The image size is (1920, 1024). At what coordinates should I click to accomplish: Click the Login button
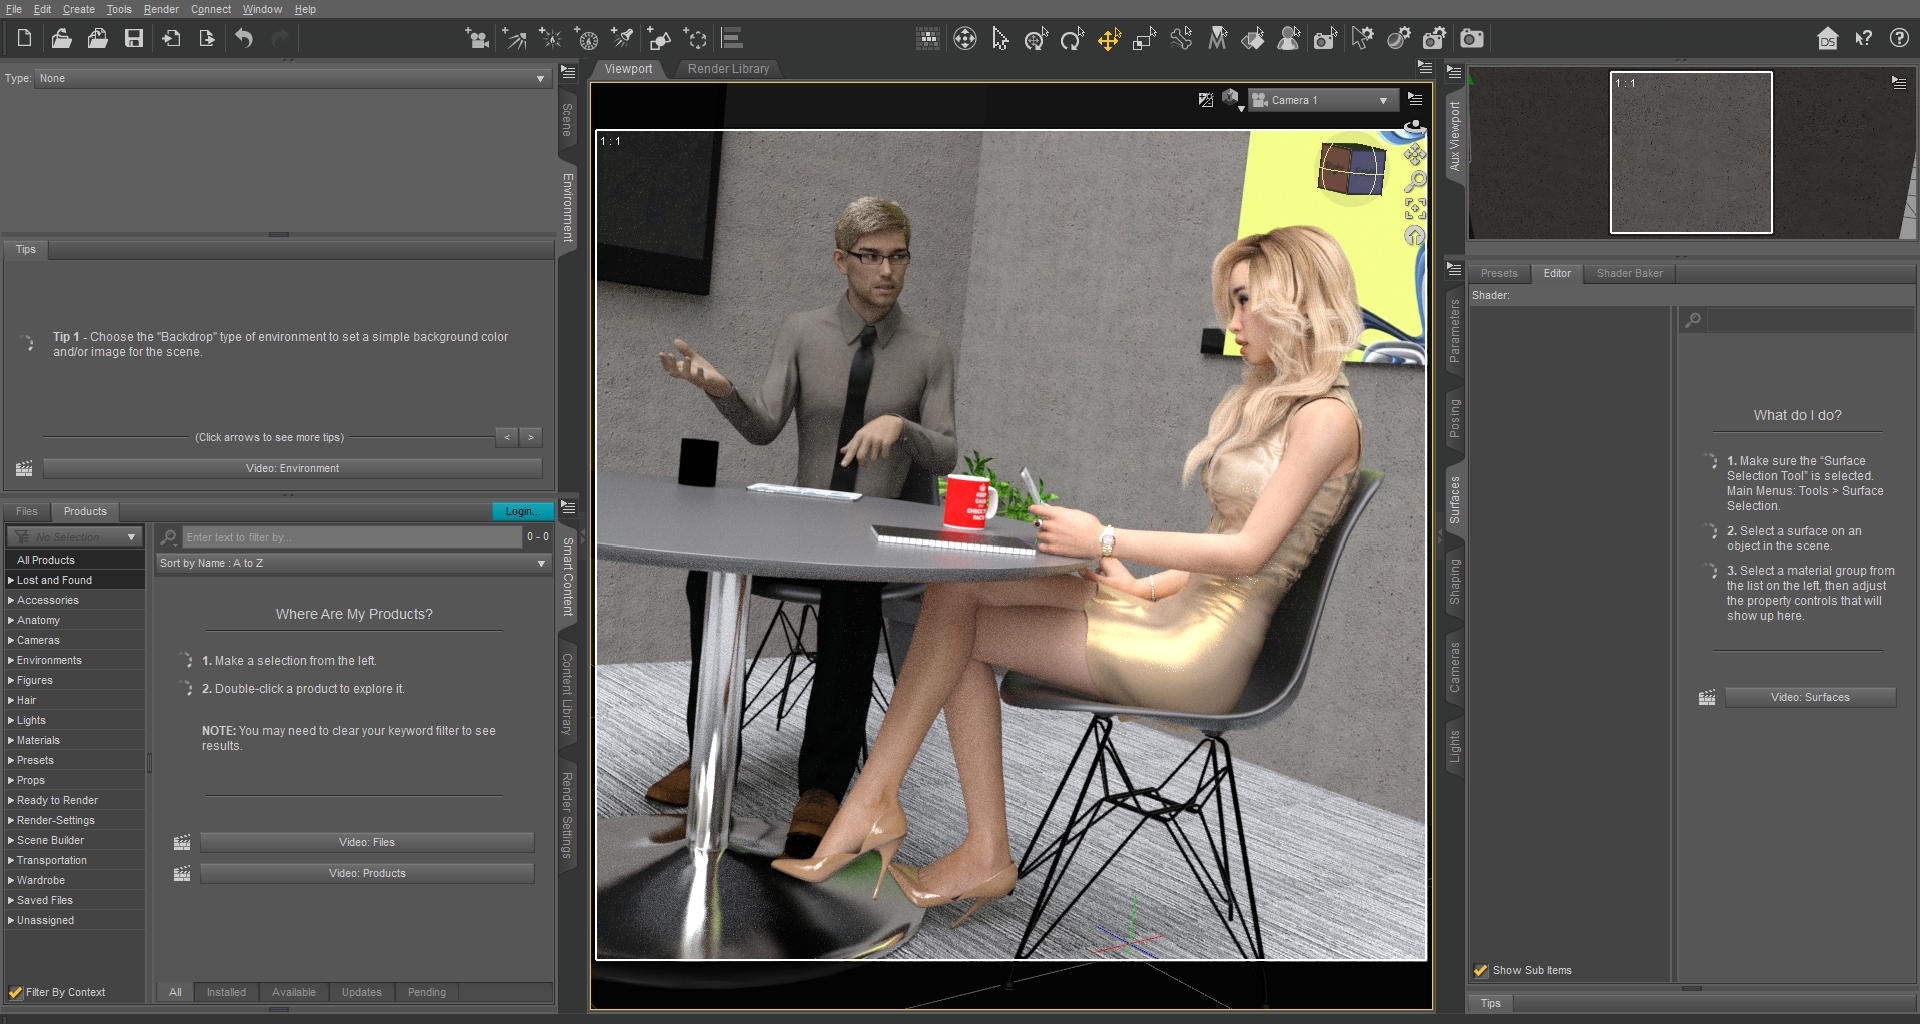522,511
